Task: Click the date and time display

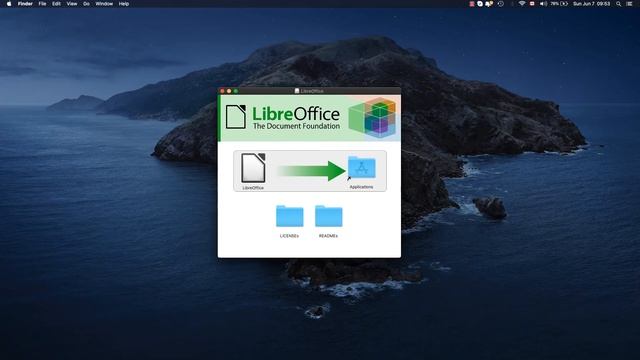Action: [x=591, y=4]
